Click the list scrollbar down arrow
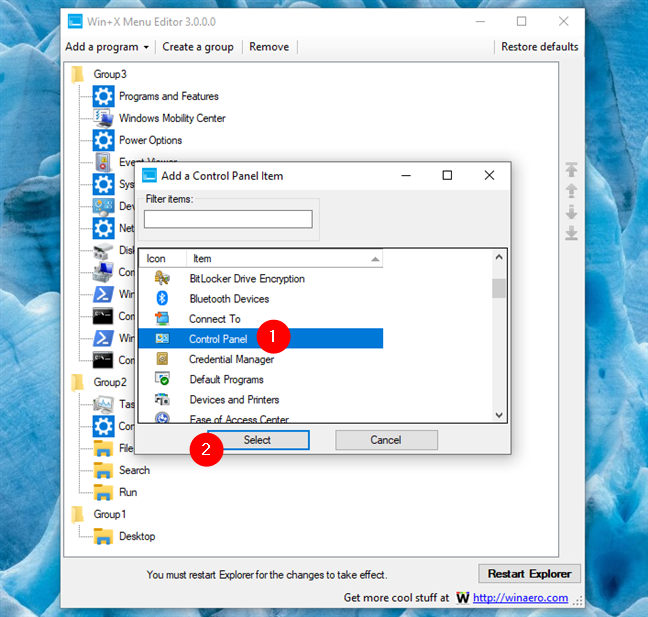Viewport: 648px width, 617px height. [499, 415]
